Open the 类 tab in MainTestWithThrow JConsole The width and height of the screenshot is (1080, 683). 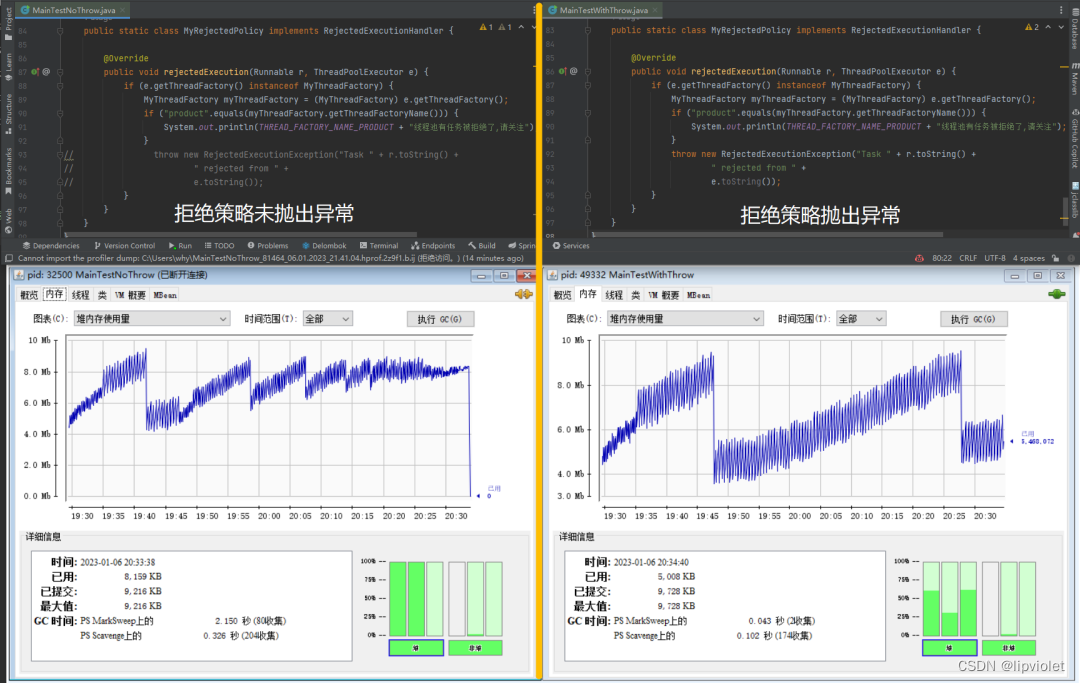[635, 295]
